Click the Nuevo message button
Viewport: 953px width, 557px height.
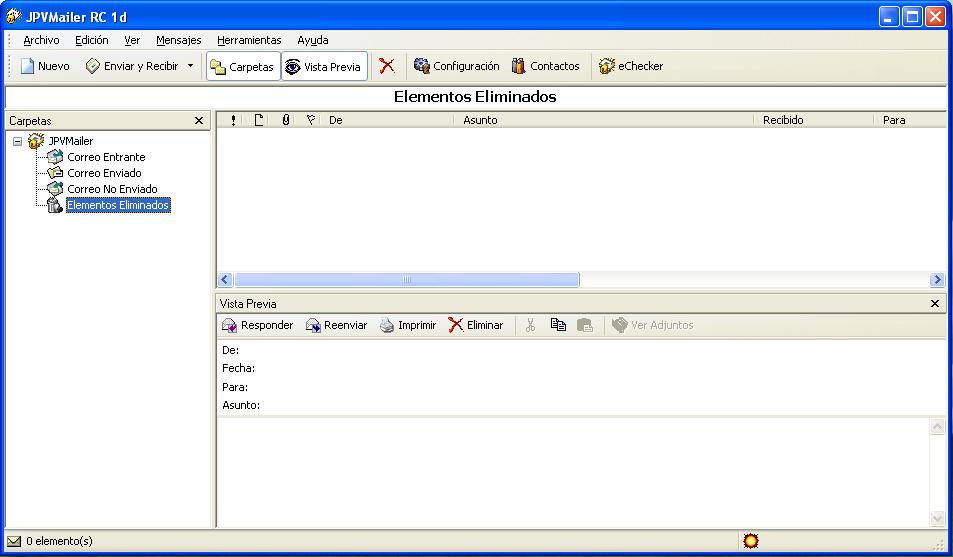click(45, 66)
